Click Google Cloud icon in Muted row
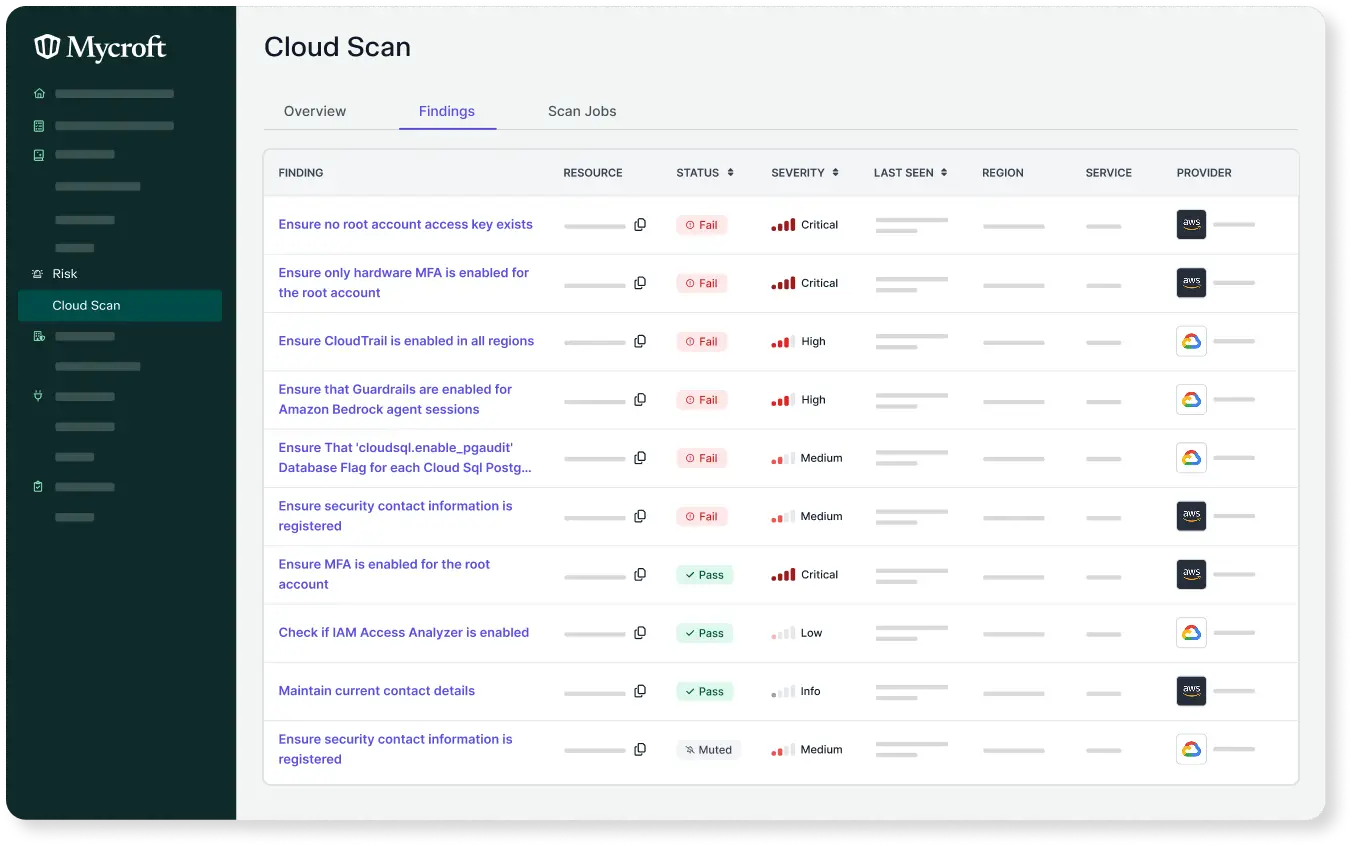This screenshot has width=1352, height=847. 1191,750
